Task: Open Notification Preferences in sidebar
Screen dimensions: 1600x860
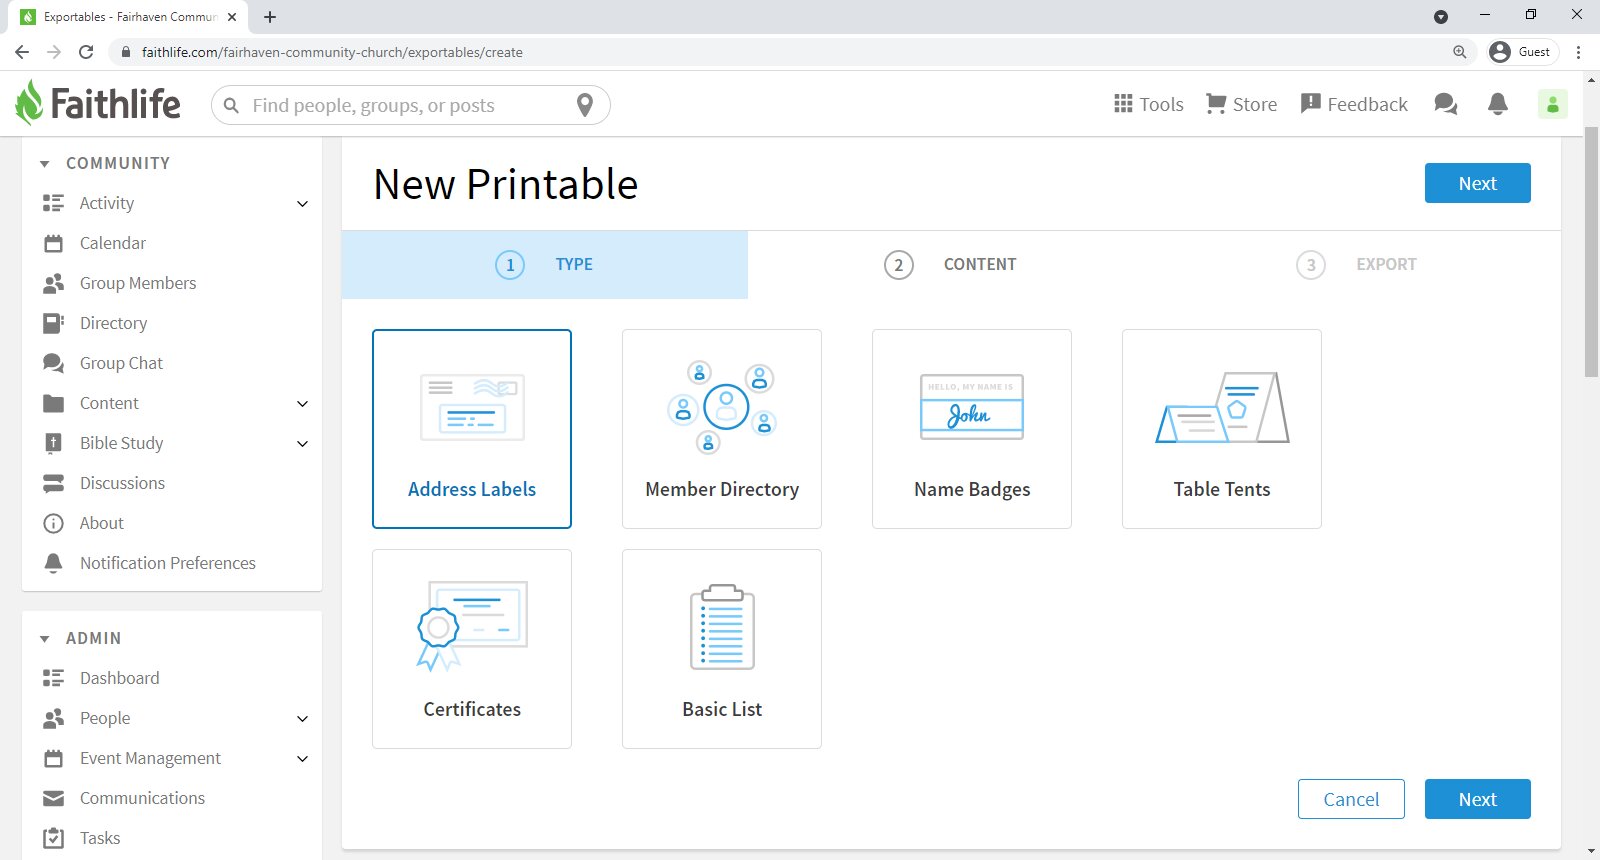Action: [168, 563]
